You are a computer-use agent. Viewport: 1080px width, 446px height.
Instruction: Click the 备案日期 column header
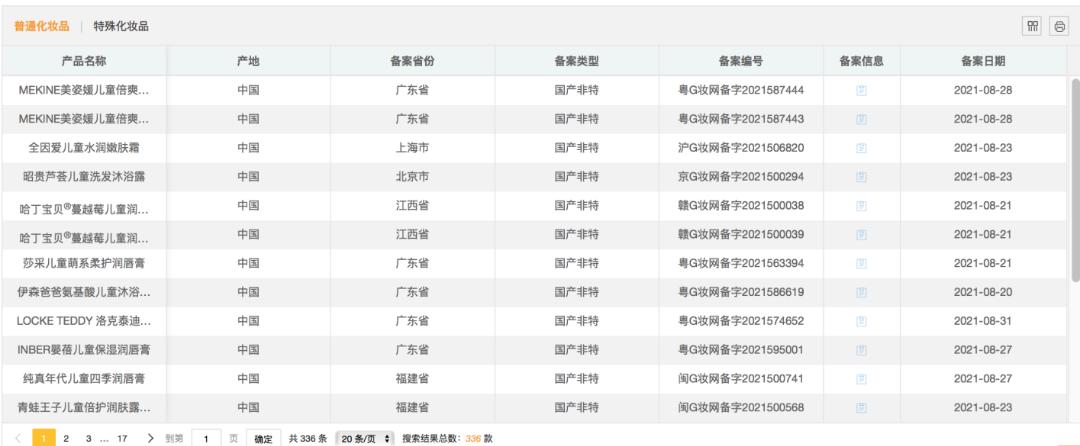click(x=983, y=61)
